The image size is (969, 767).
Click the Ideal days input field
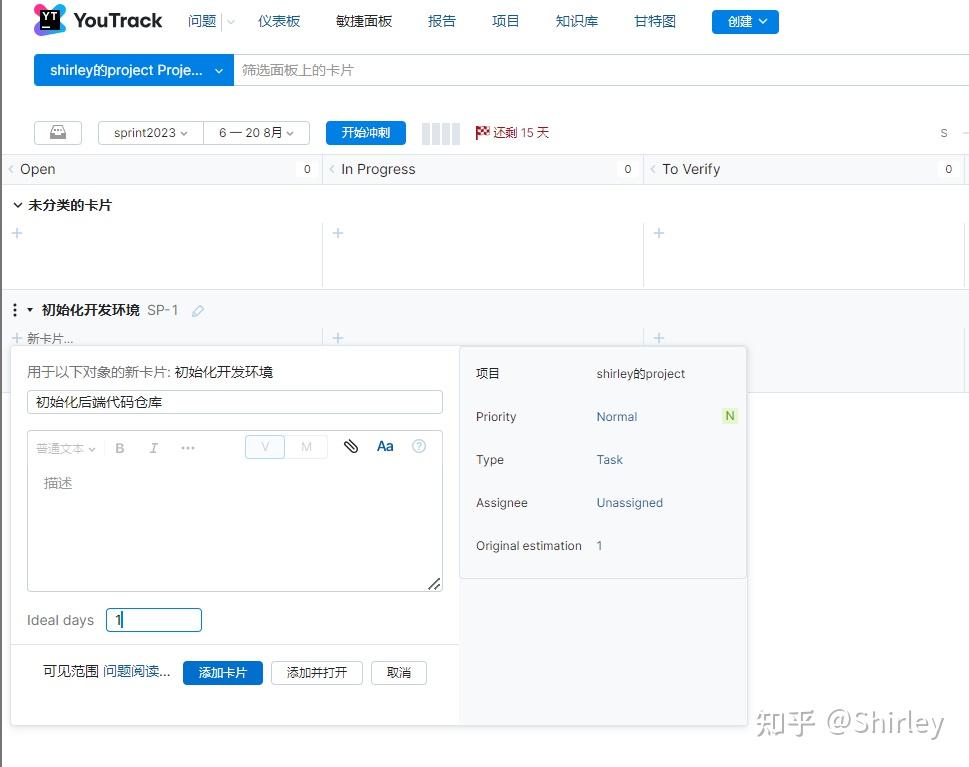pyautogui.click(x=153, y=620)
